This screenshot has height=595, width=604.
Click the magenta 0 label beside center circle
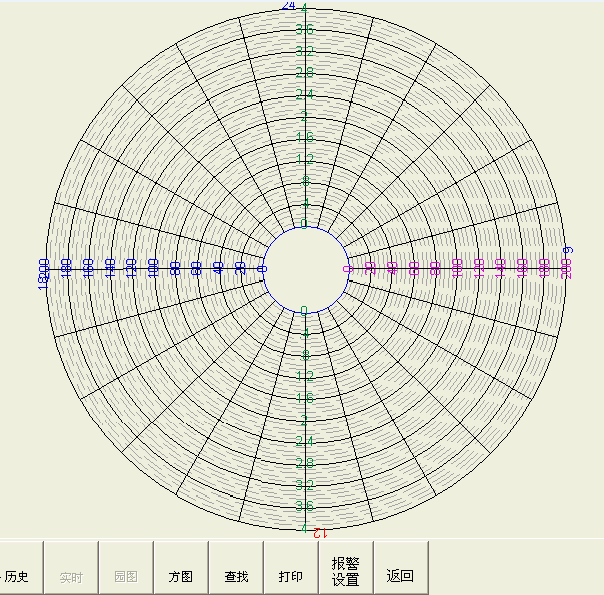click(348, 268)
